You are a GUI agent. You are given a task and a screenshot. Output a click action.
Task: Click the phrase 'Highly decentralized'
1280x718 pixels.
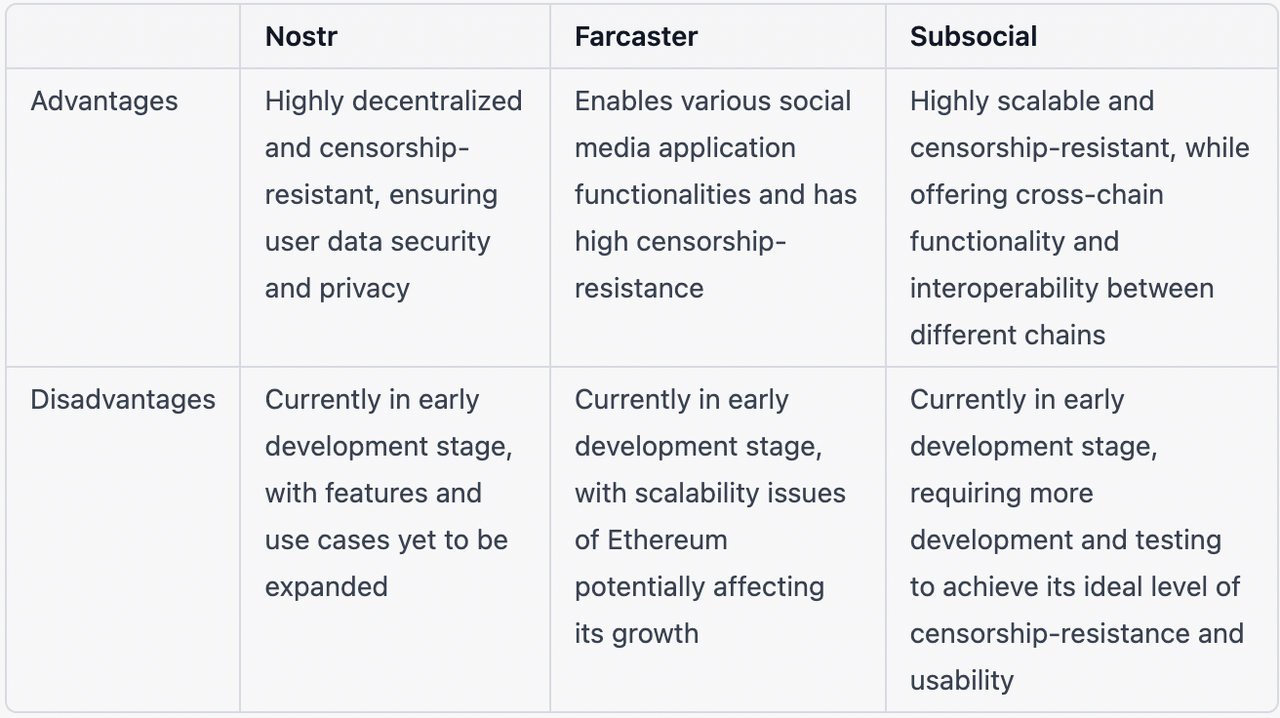click(x=393, y=101)
